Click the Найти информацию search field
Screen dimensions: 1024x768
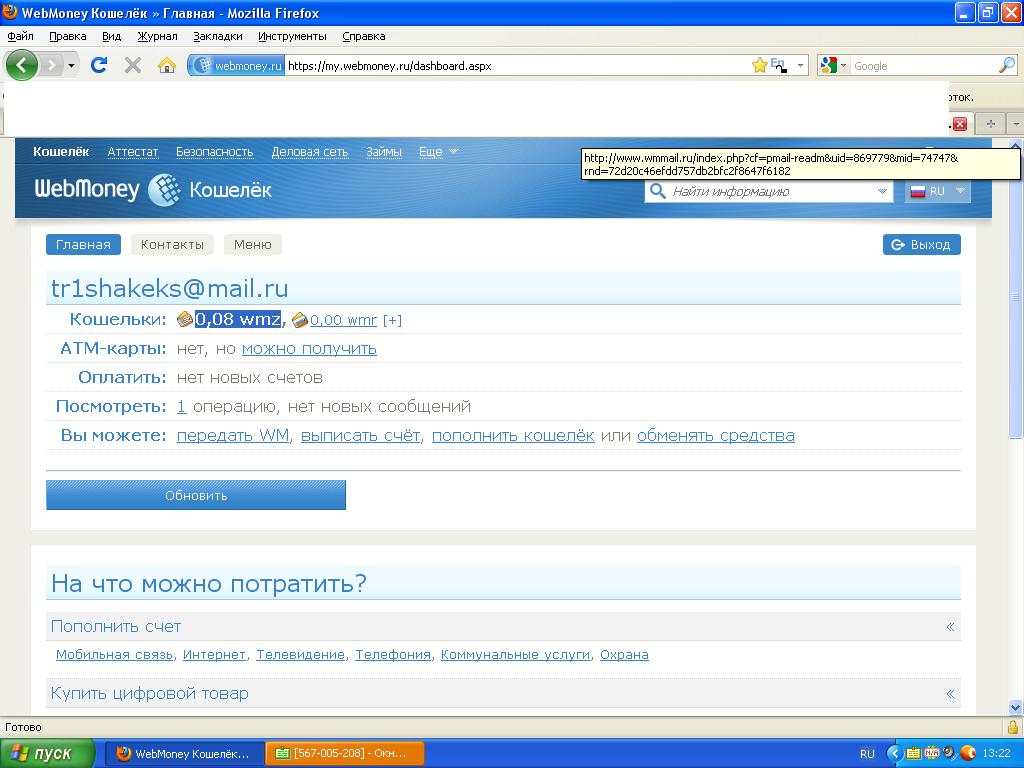coord(771,191)
